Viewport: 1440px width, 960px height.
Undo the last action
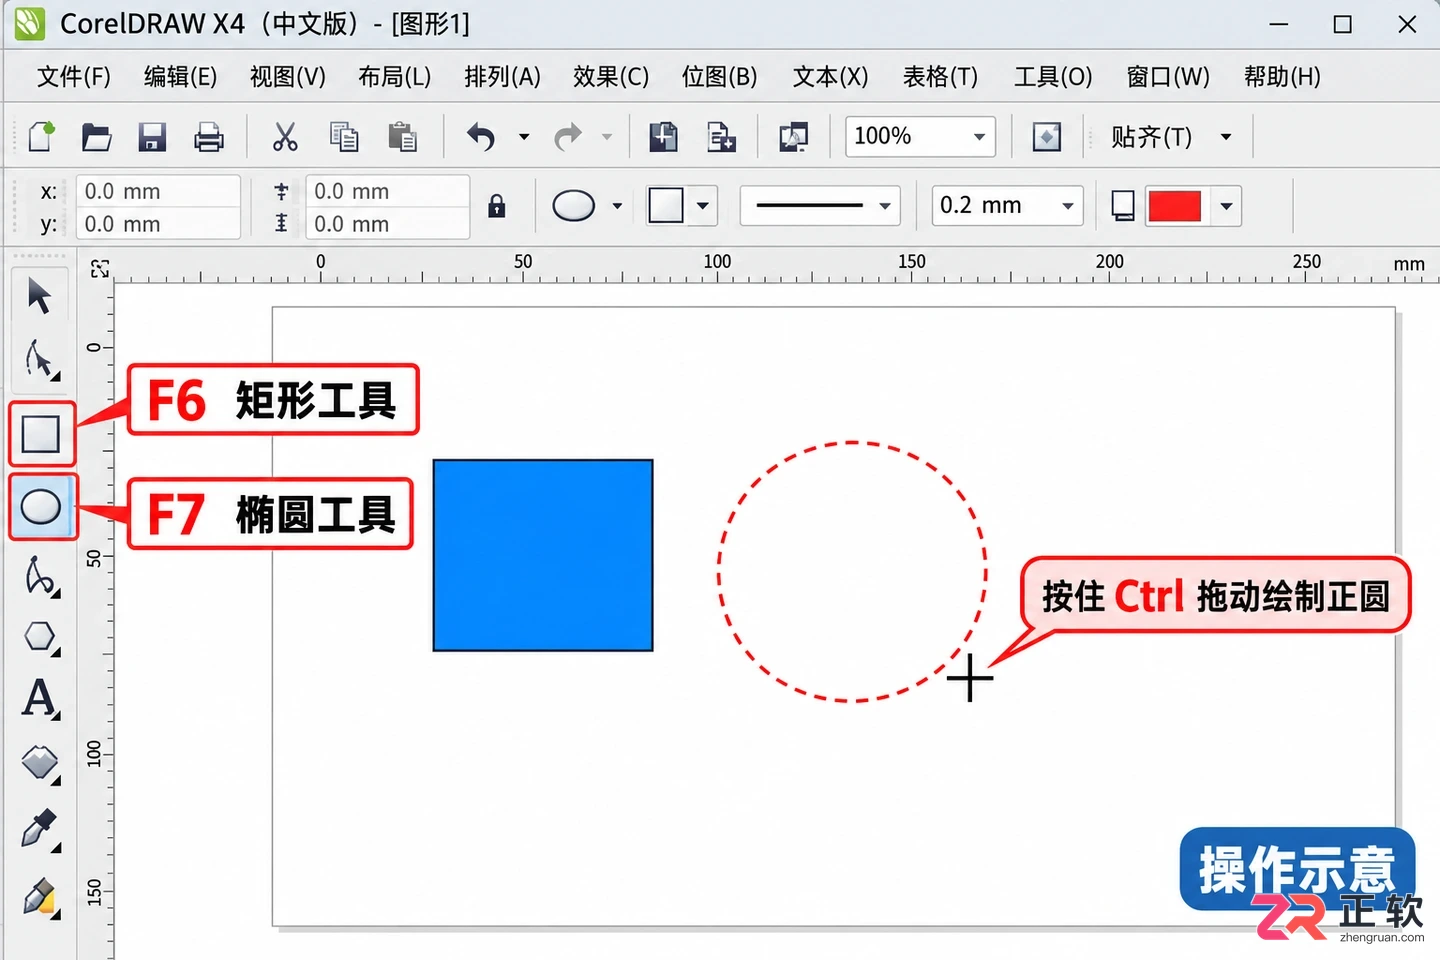tap(481, 136)
